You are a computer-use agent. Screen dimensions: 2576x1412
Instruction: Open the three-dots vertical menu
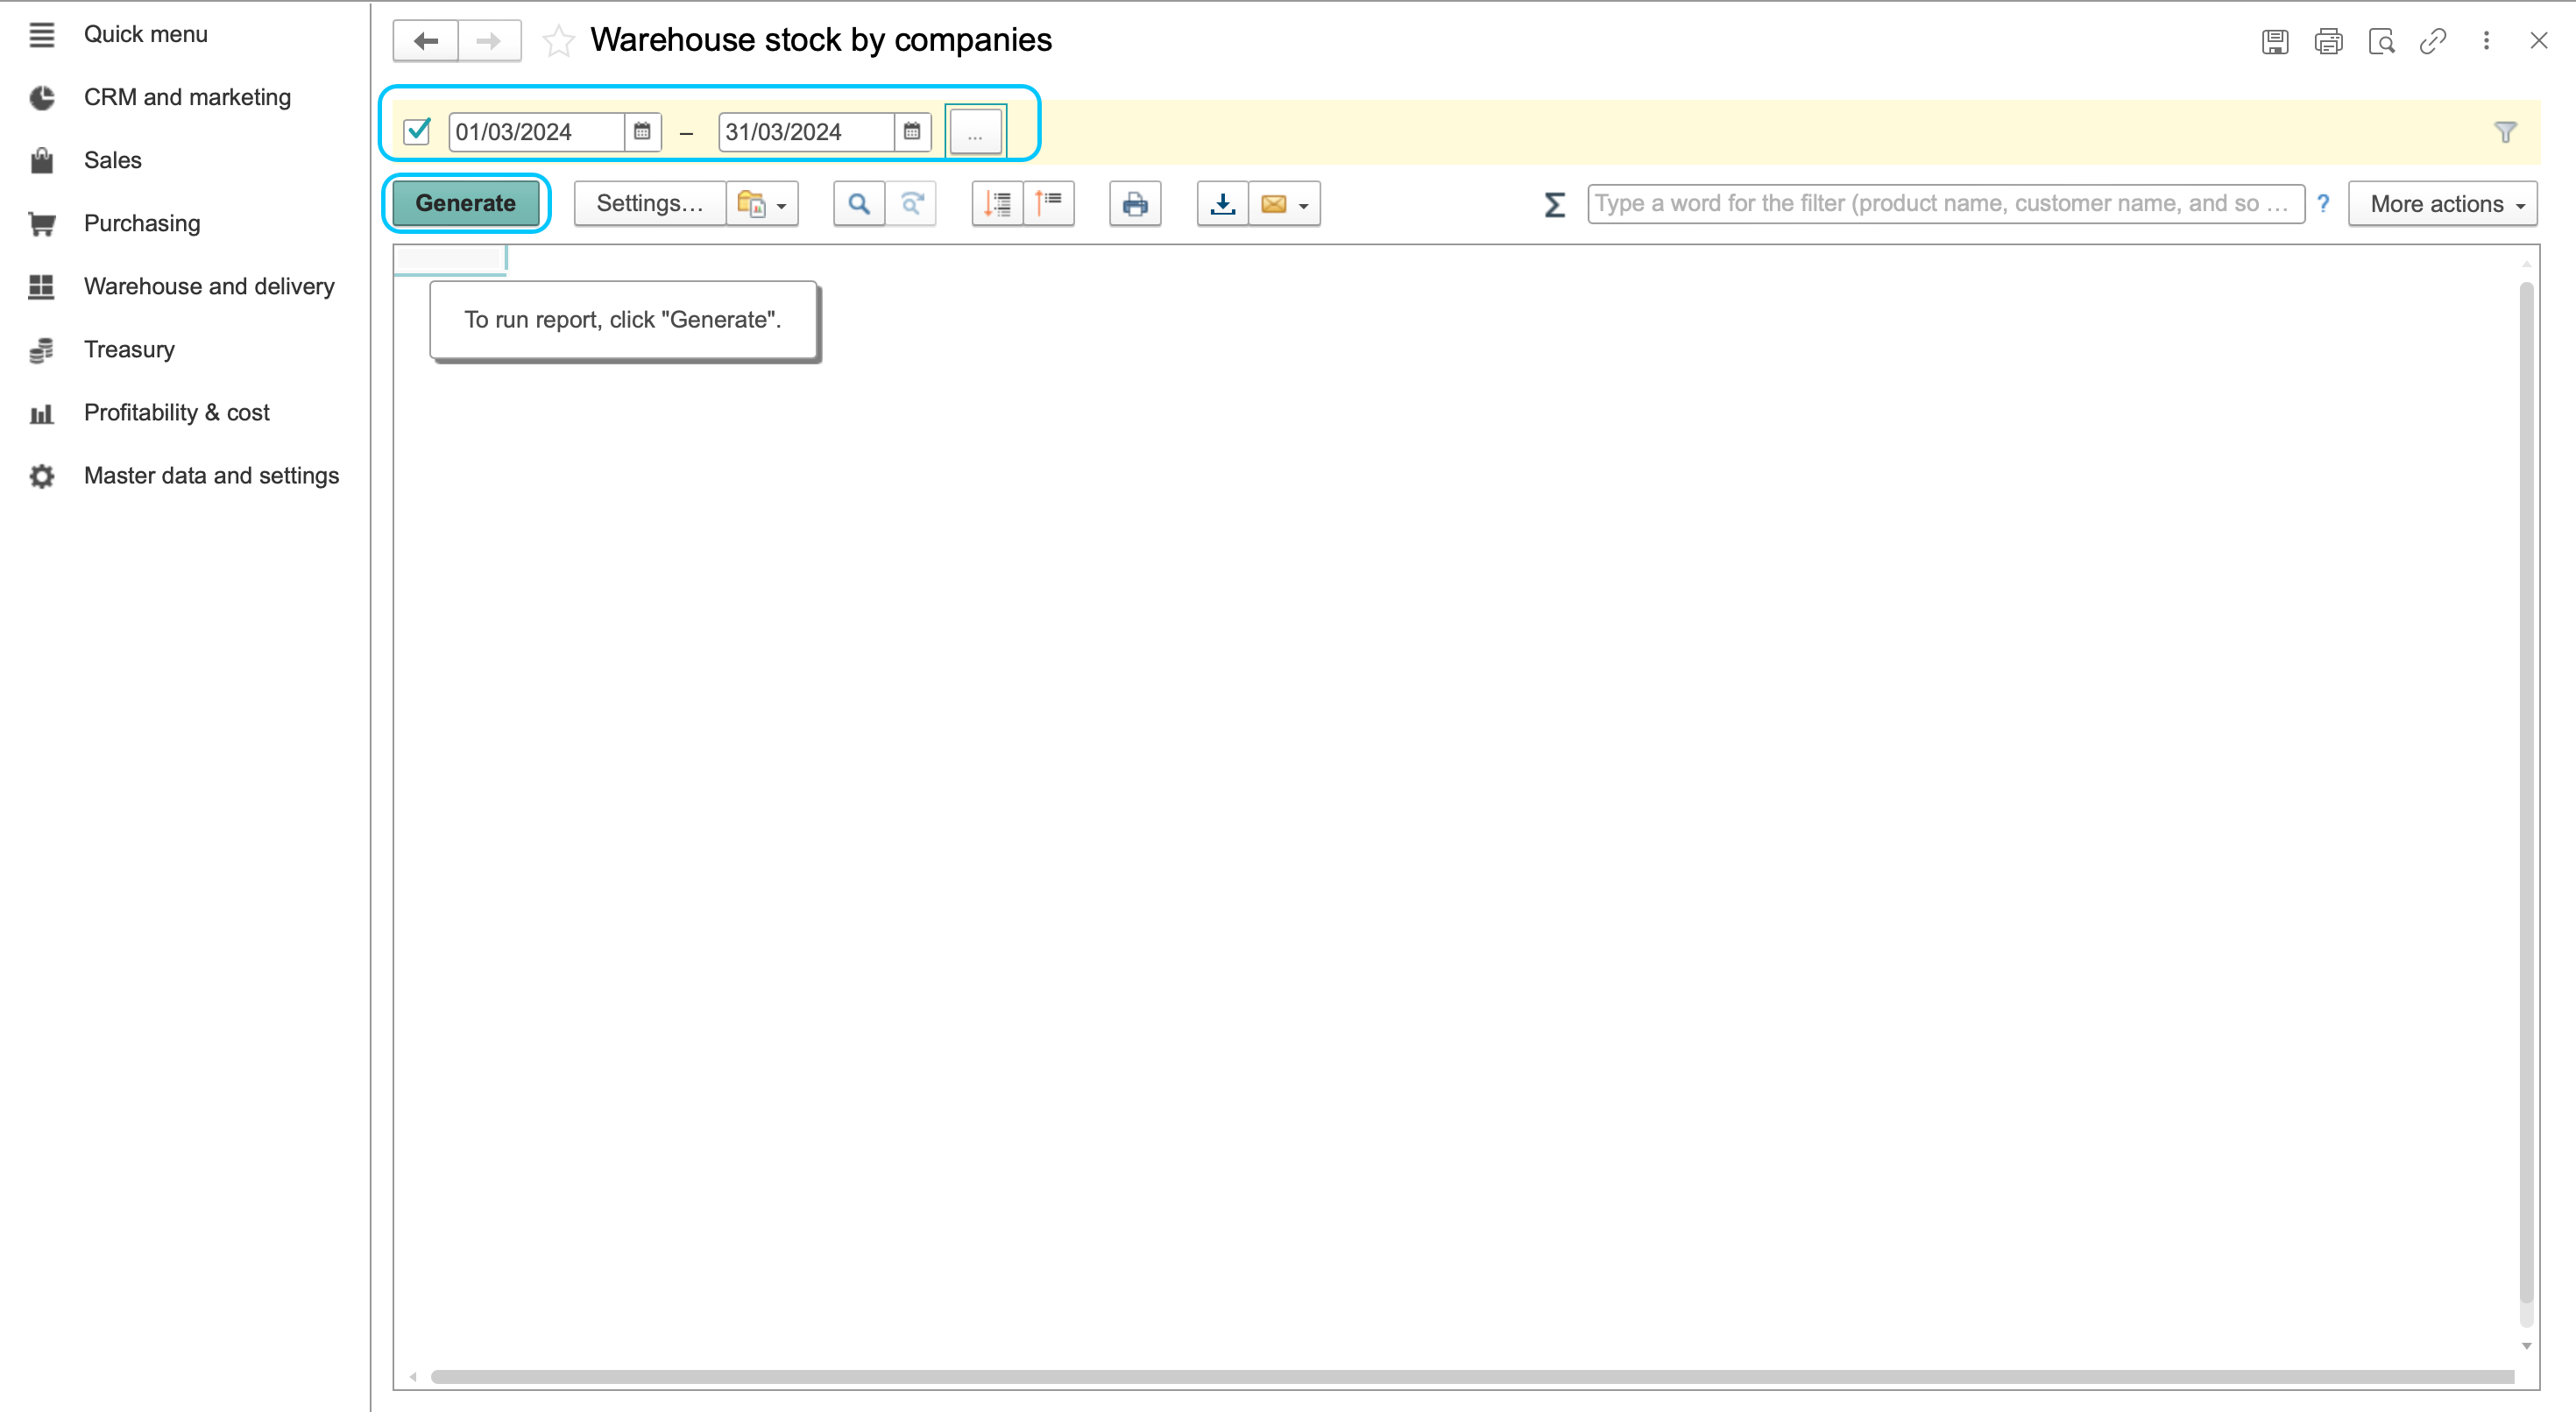[x=2486, y=41]
